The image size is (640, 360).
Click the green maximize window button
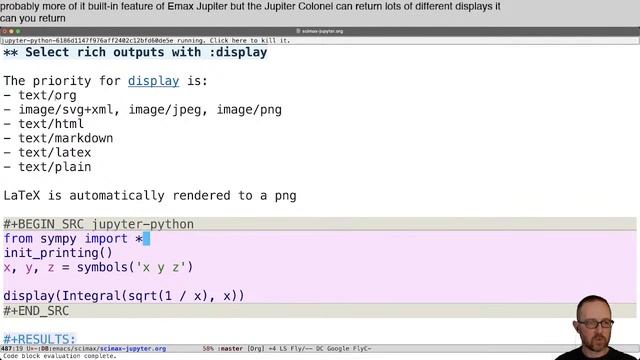(x=18, y=31)
